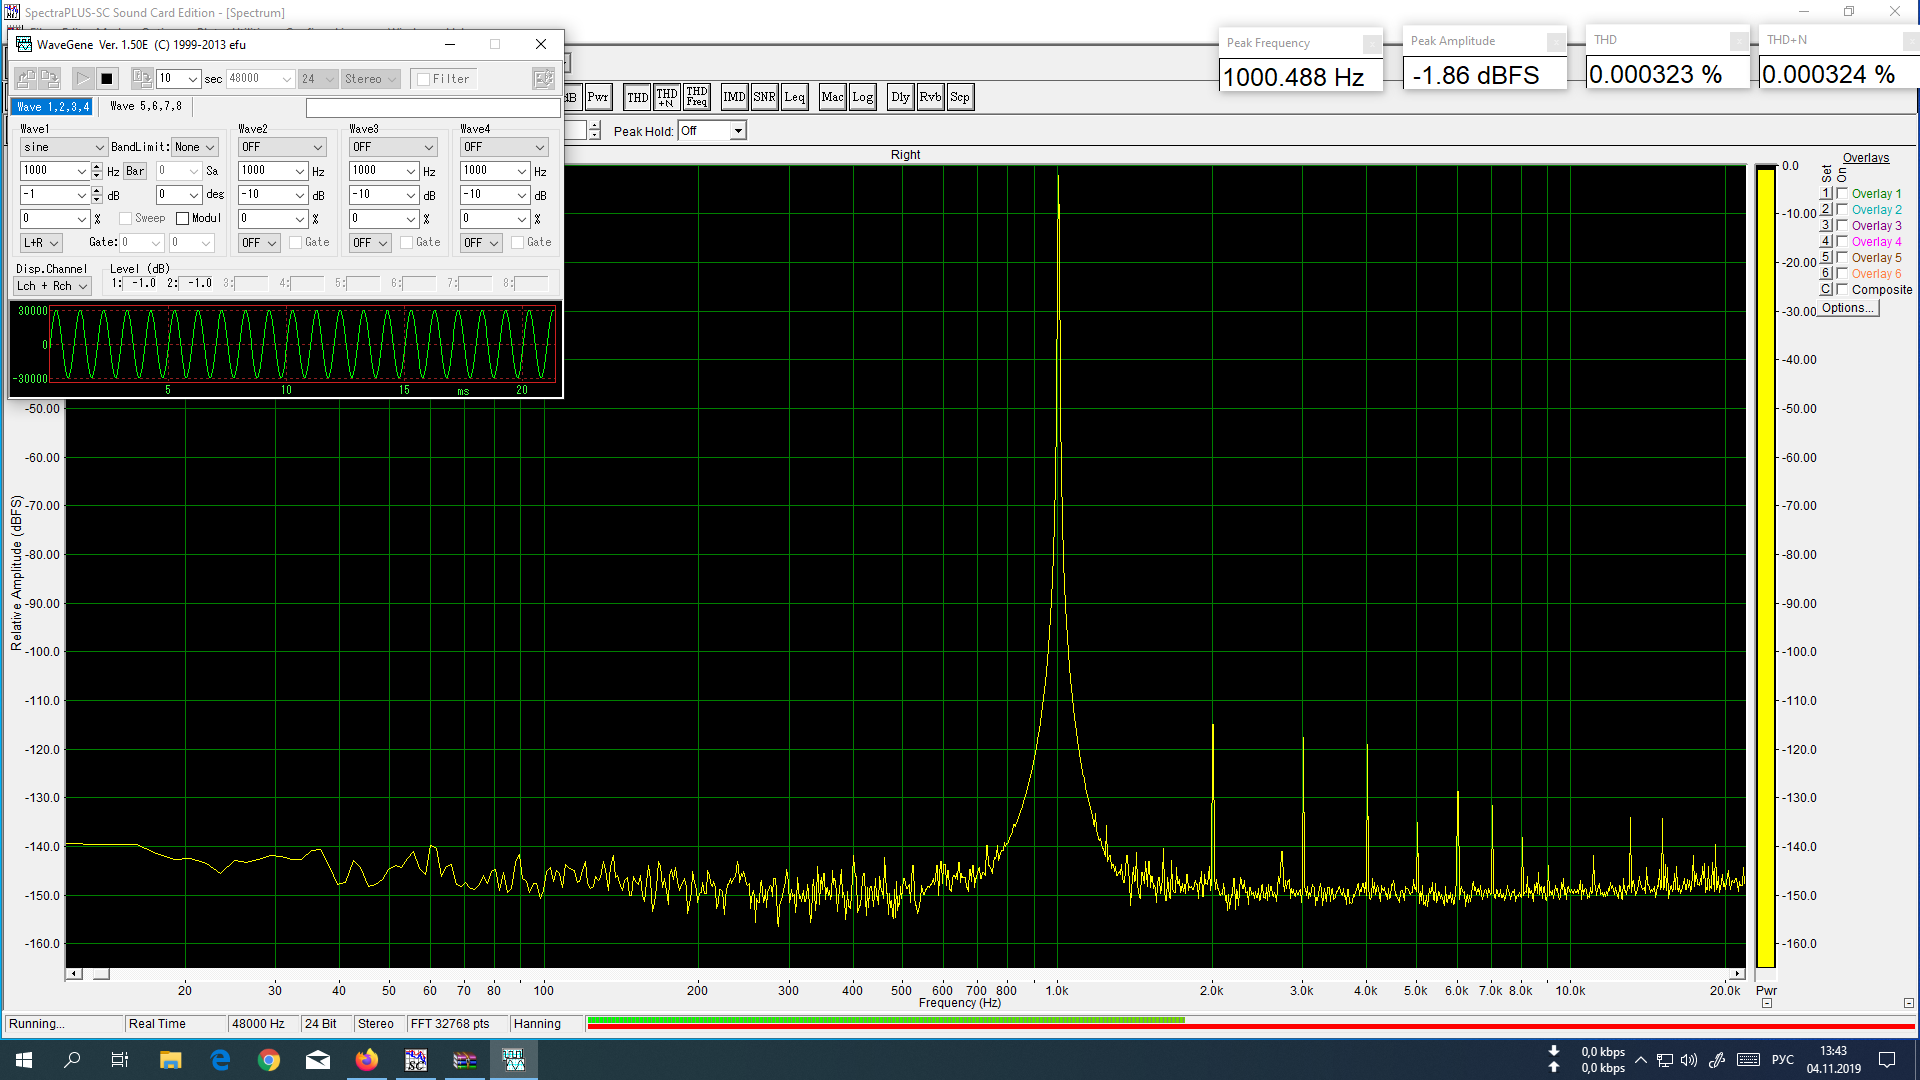Screen dimensions: 1920x1080
Task: Click the WaveGene stop button
Action: coord(107,78)
